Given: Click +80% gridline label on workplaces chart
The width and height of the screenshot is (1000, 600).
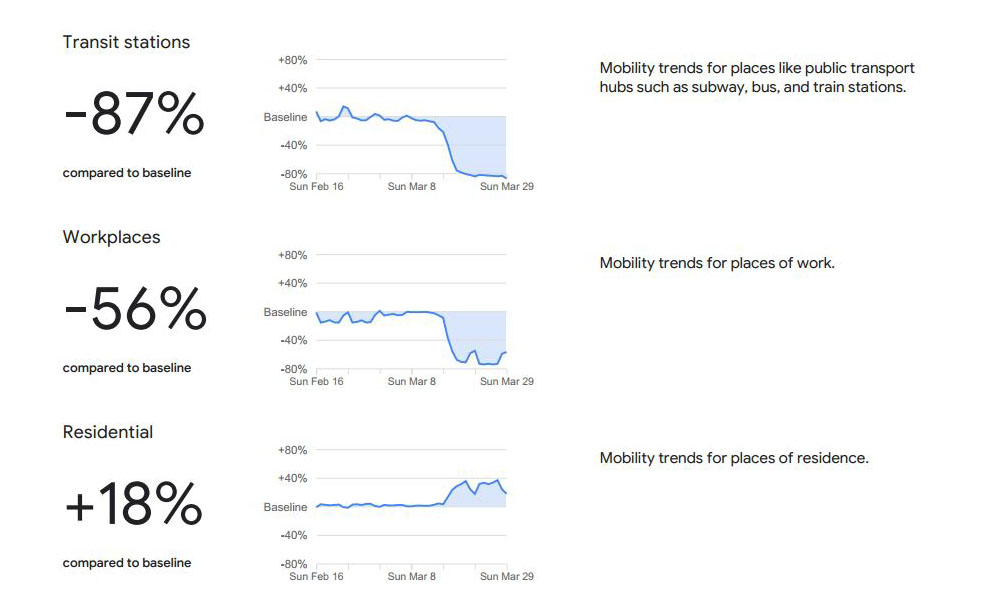Looking at the screenshot, I should (292, 255).
